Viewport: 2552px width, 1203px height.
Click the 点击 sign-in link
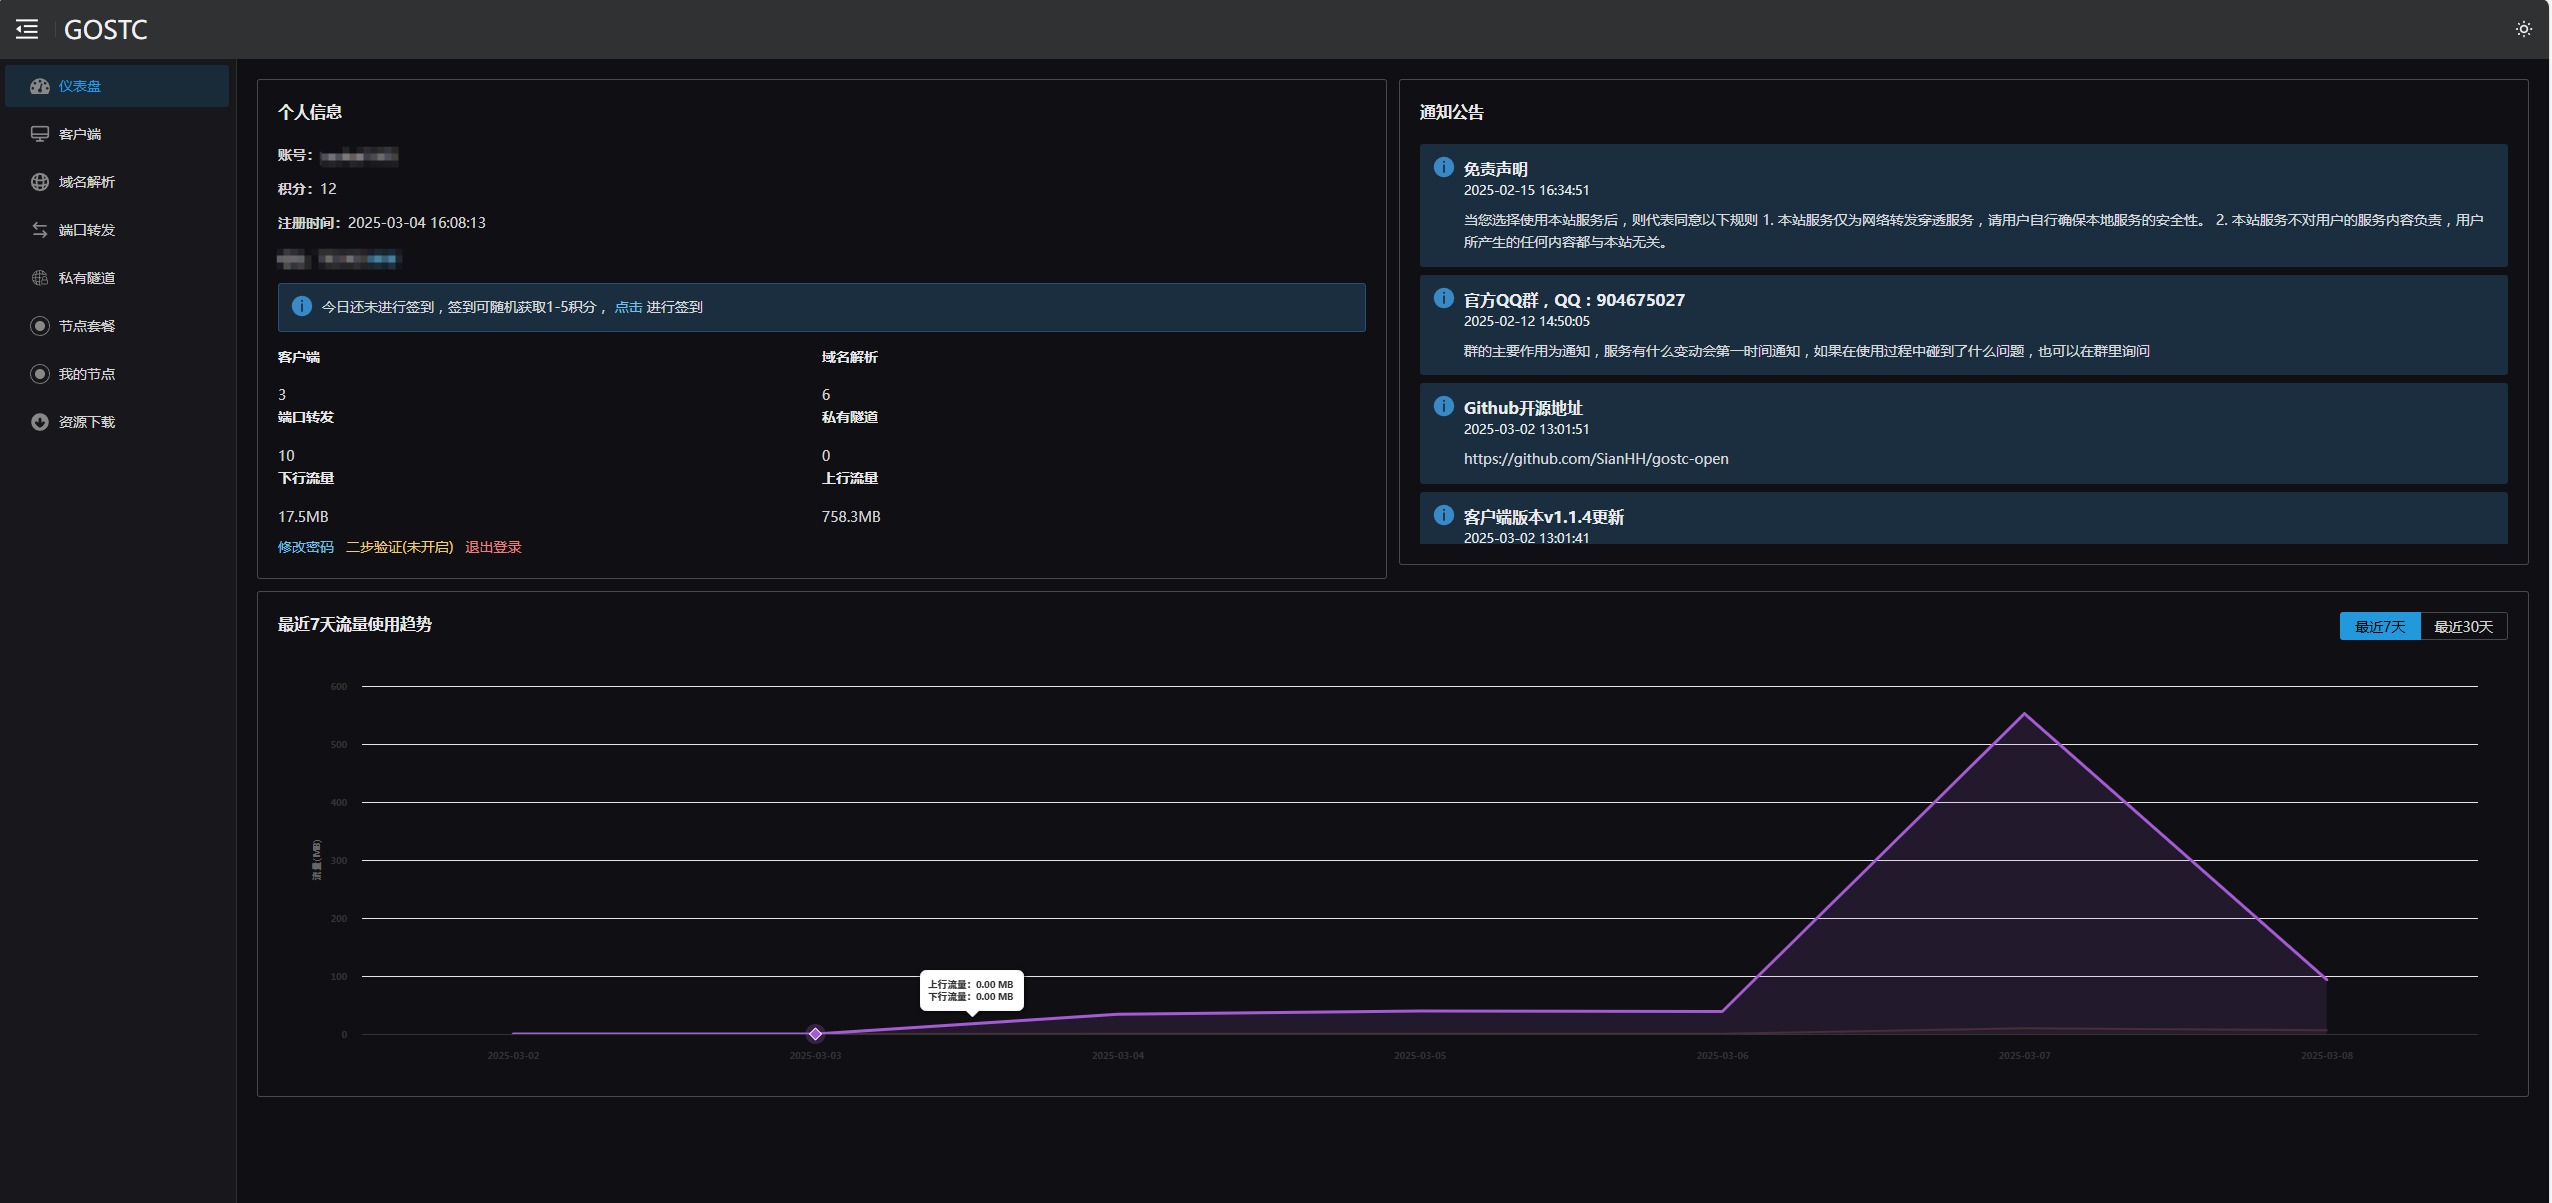(x=627, y=307)
